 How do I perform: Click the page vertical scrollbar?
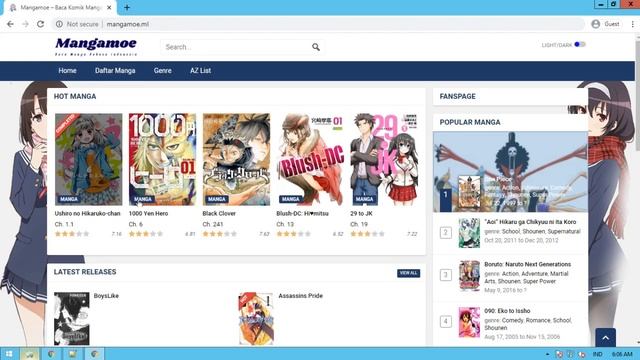coord(637,95)
